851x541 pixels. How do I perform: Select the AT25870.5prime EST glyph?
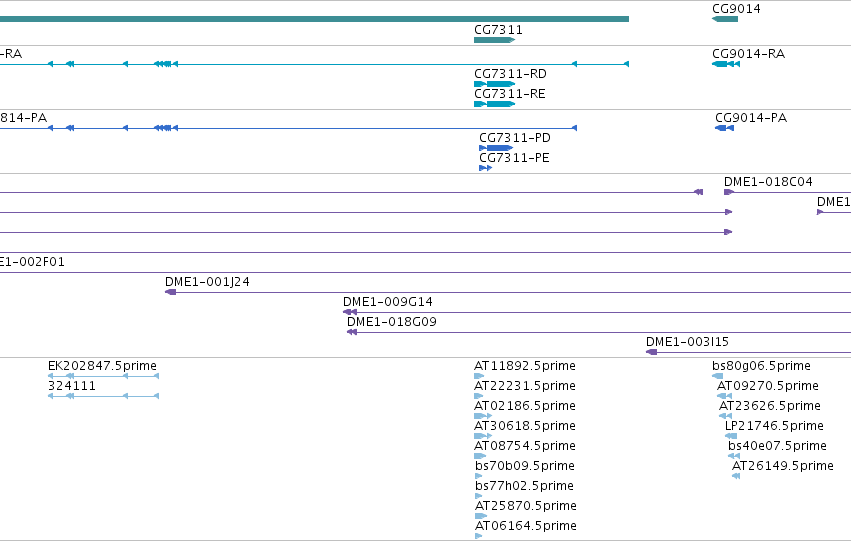[481, 517]
